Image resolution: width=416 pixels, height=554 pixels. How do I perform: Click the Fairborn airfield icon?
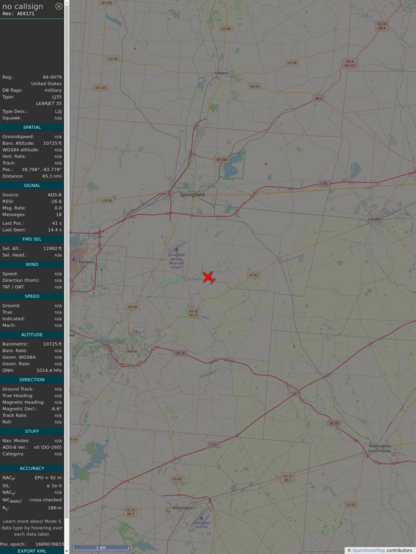(x=74, y=259)
